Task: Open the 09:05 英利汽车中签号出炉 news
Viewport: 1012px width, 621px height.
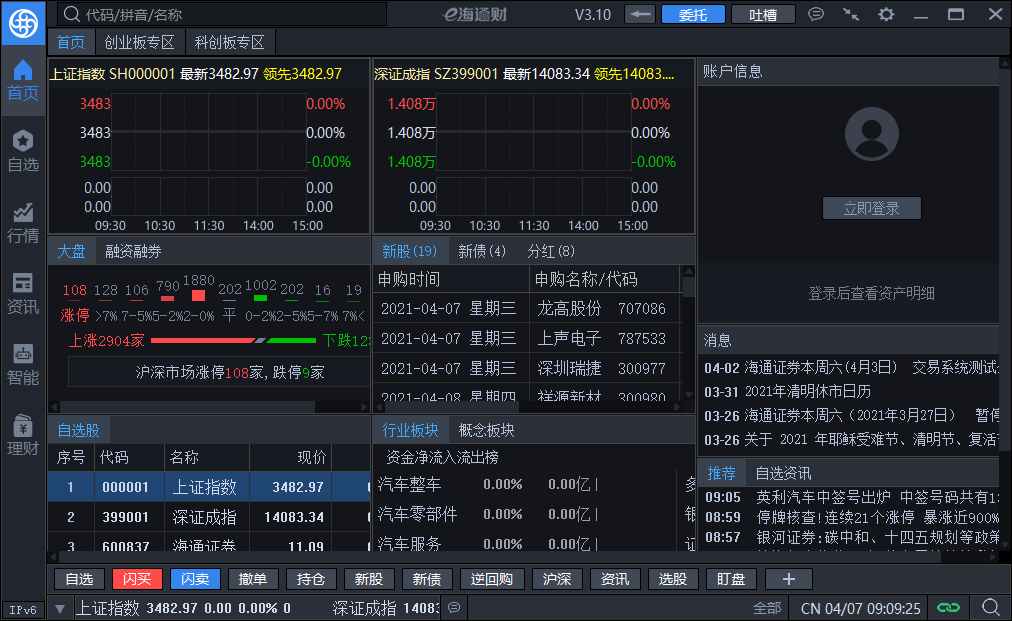Action: 852,498
